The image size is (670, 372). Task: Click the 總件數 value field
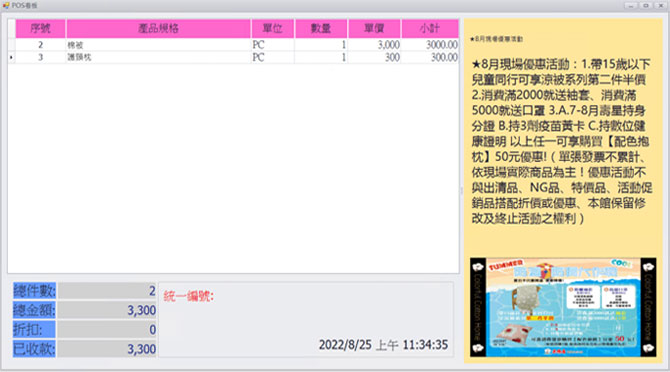[x=107, y=291]
